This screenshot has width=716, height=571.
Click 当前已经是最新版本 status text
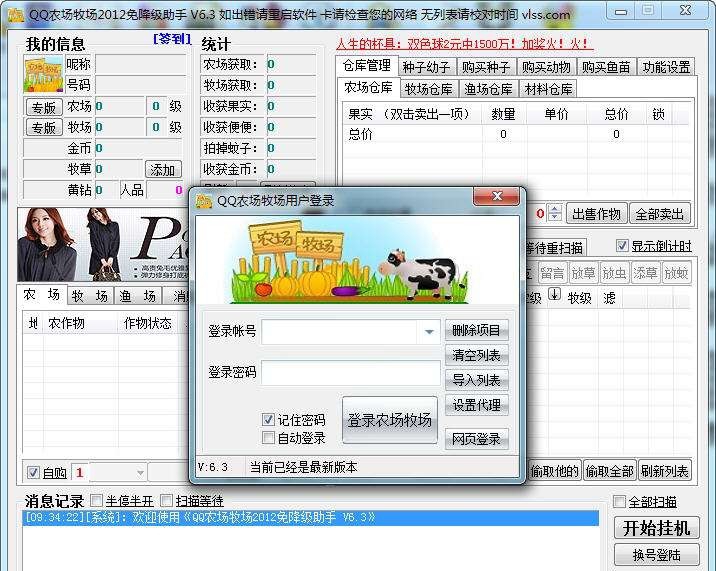pos(303,467)
